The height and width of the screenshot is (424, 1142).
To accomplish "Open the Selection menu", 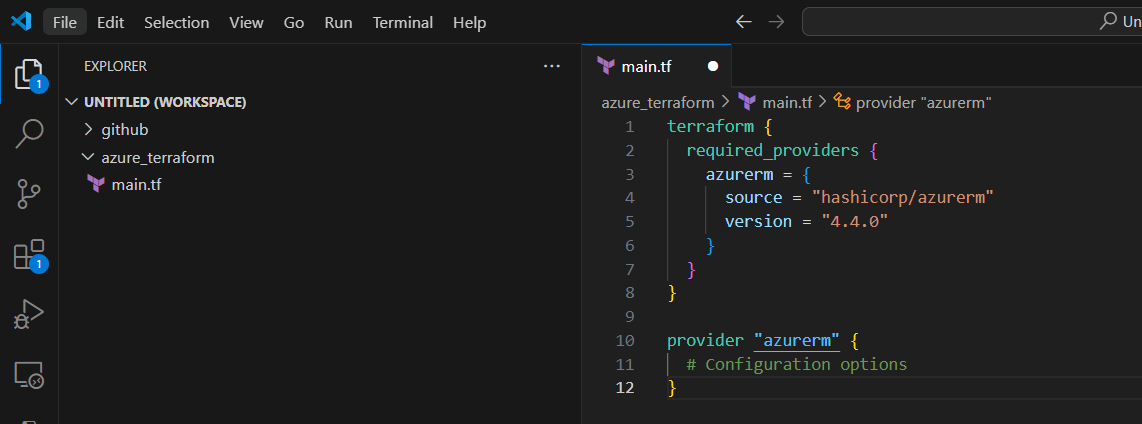I will pos(176,23).
